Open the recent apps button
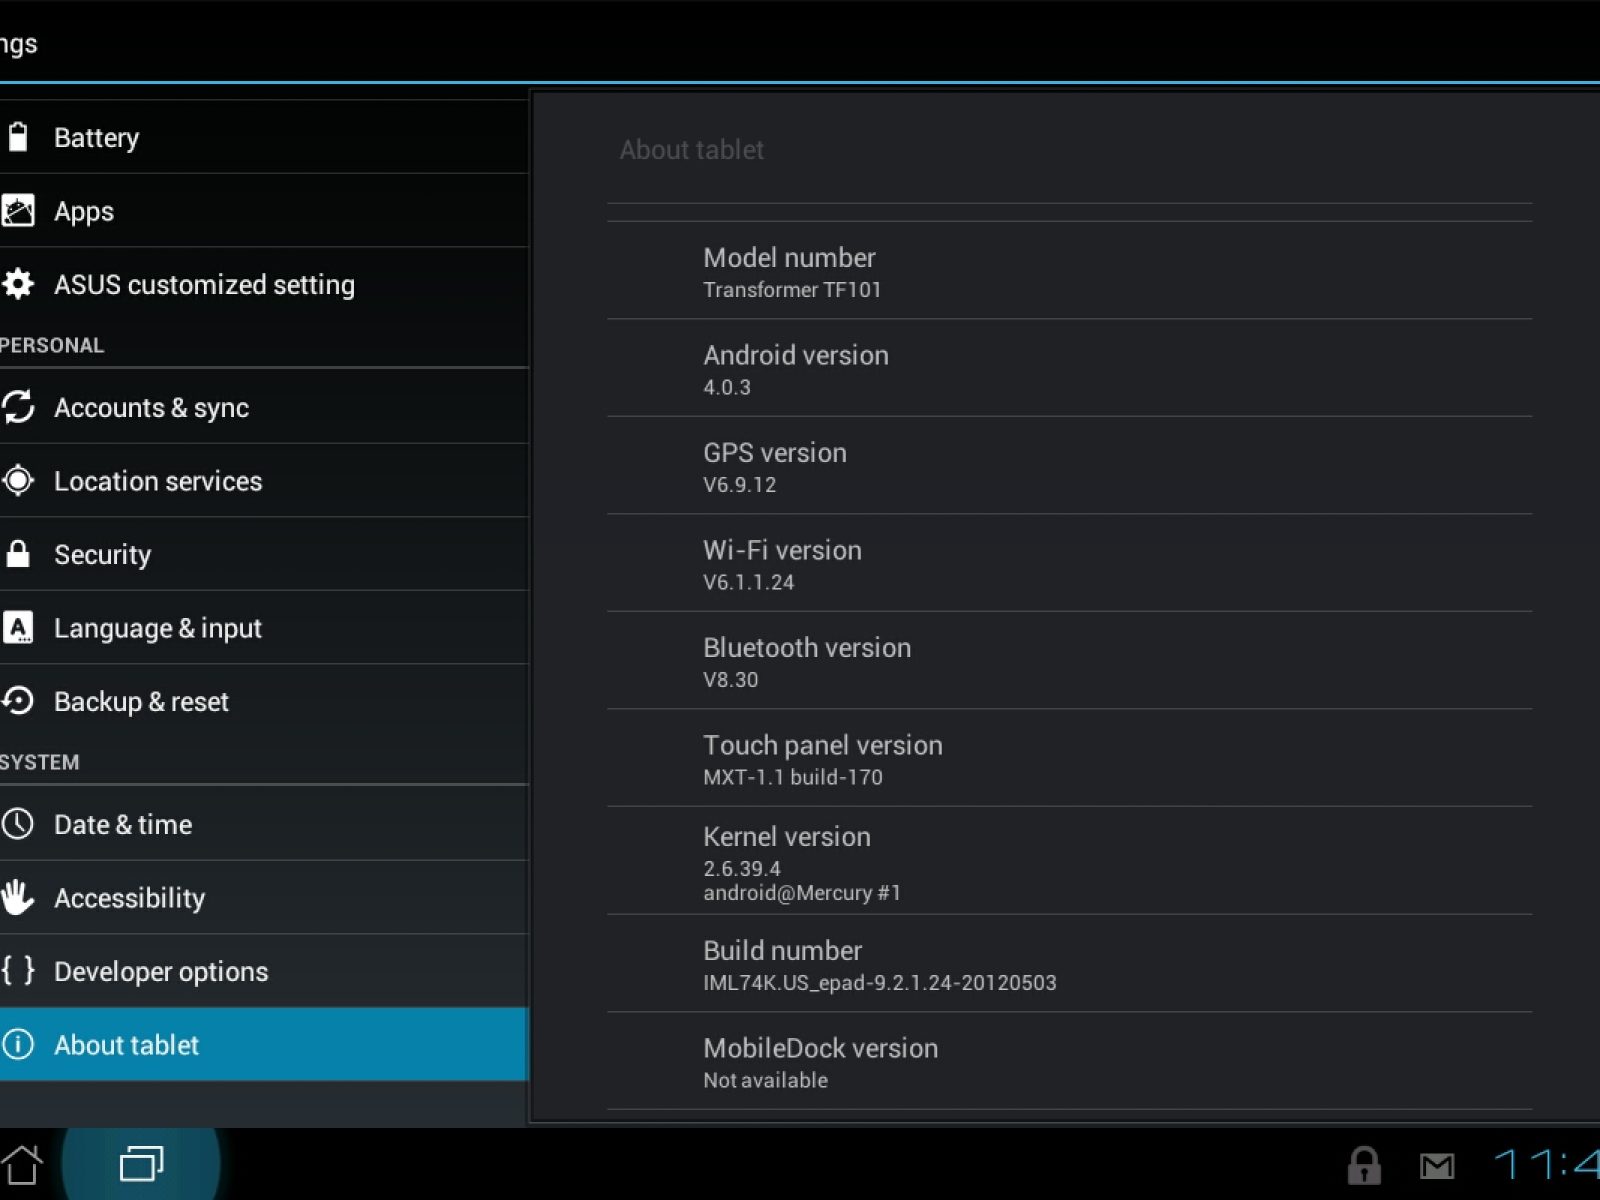 (x=142, y=1164)
